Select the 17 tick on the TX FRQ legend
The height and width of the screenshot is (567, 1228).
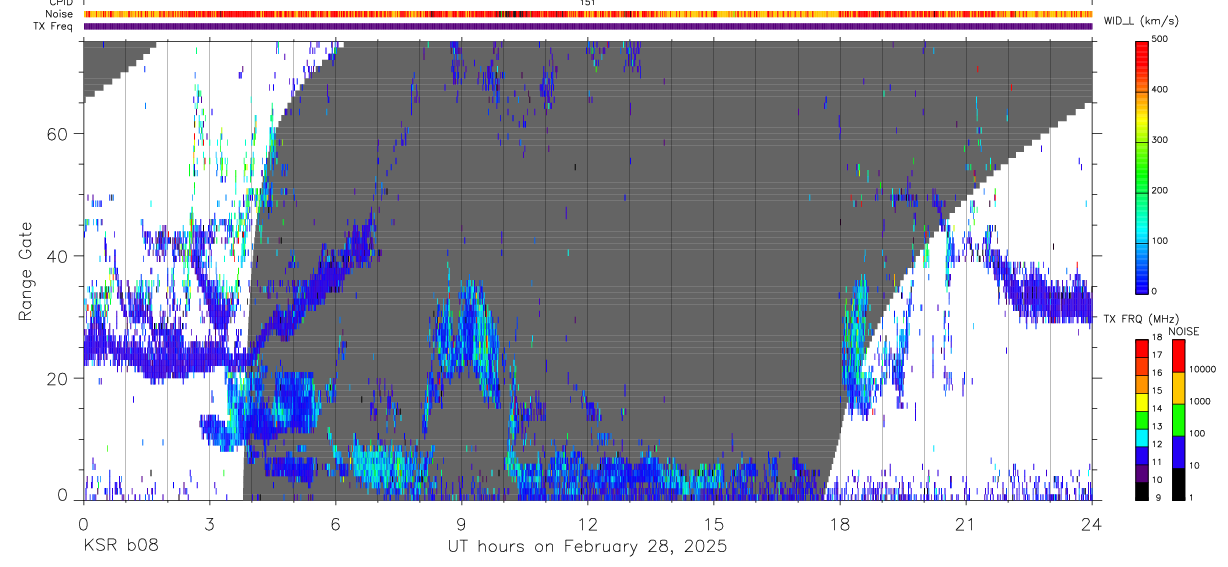1158,355
